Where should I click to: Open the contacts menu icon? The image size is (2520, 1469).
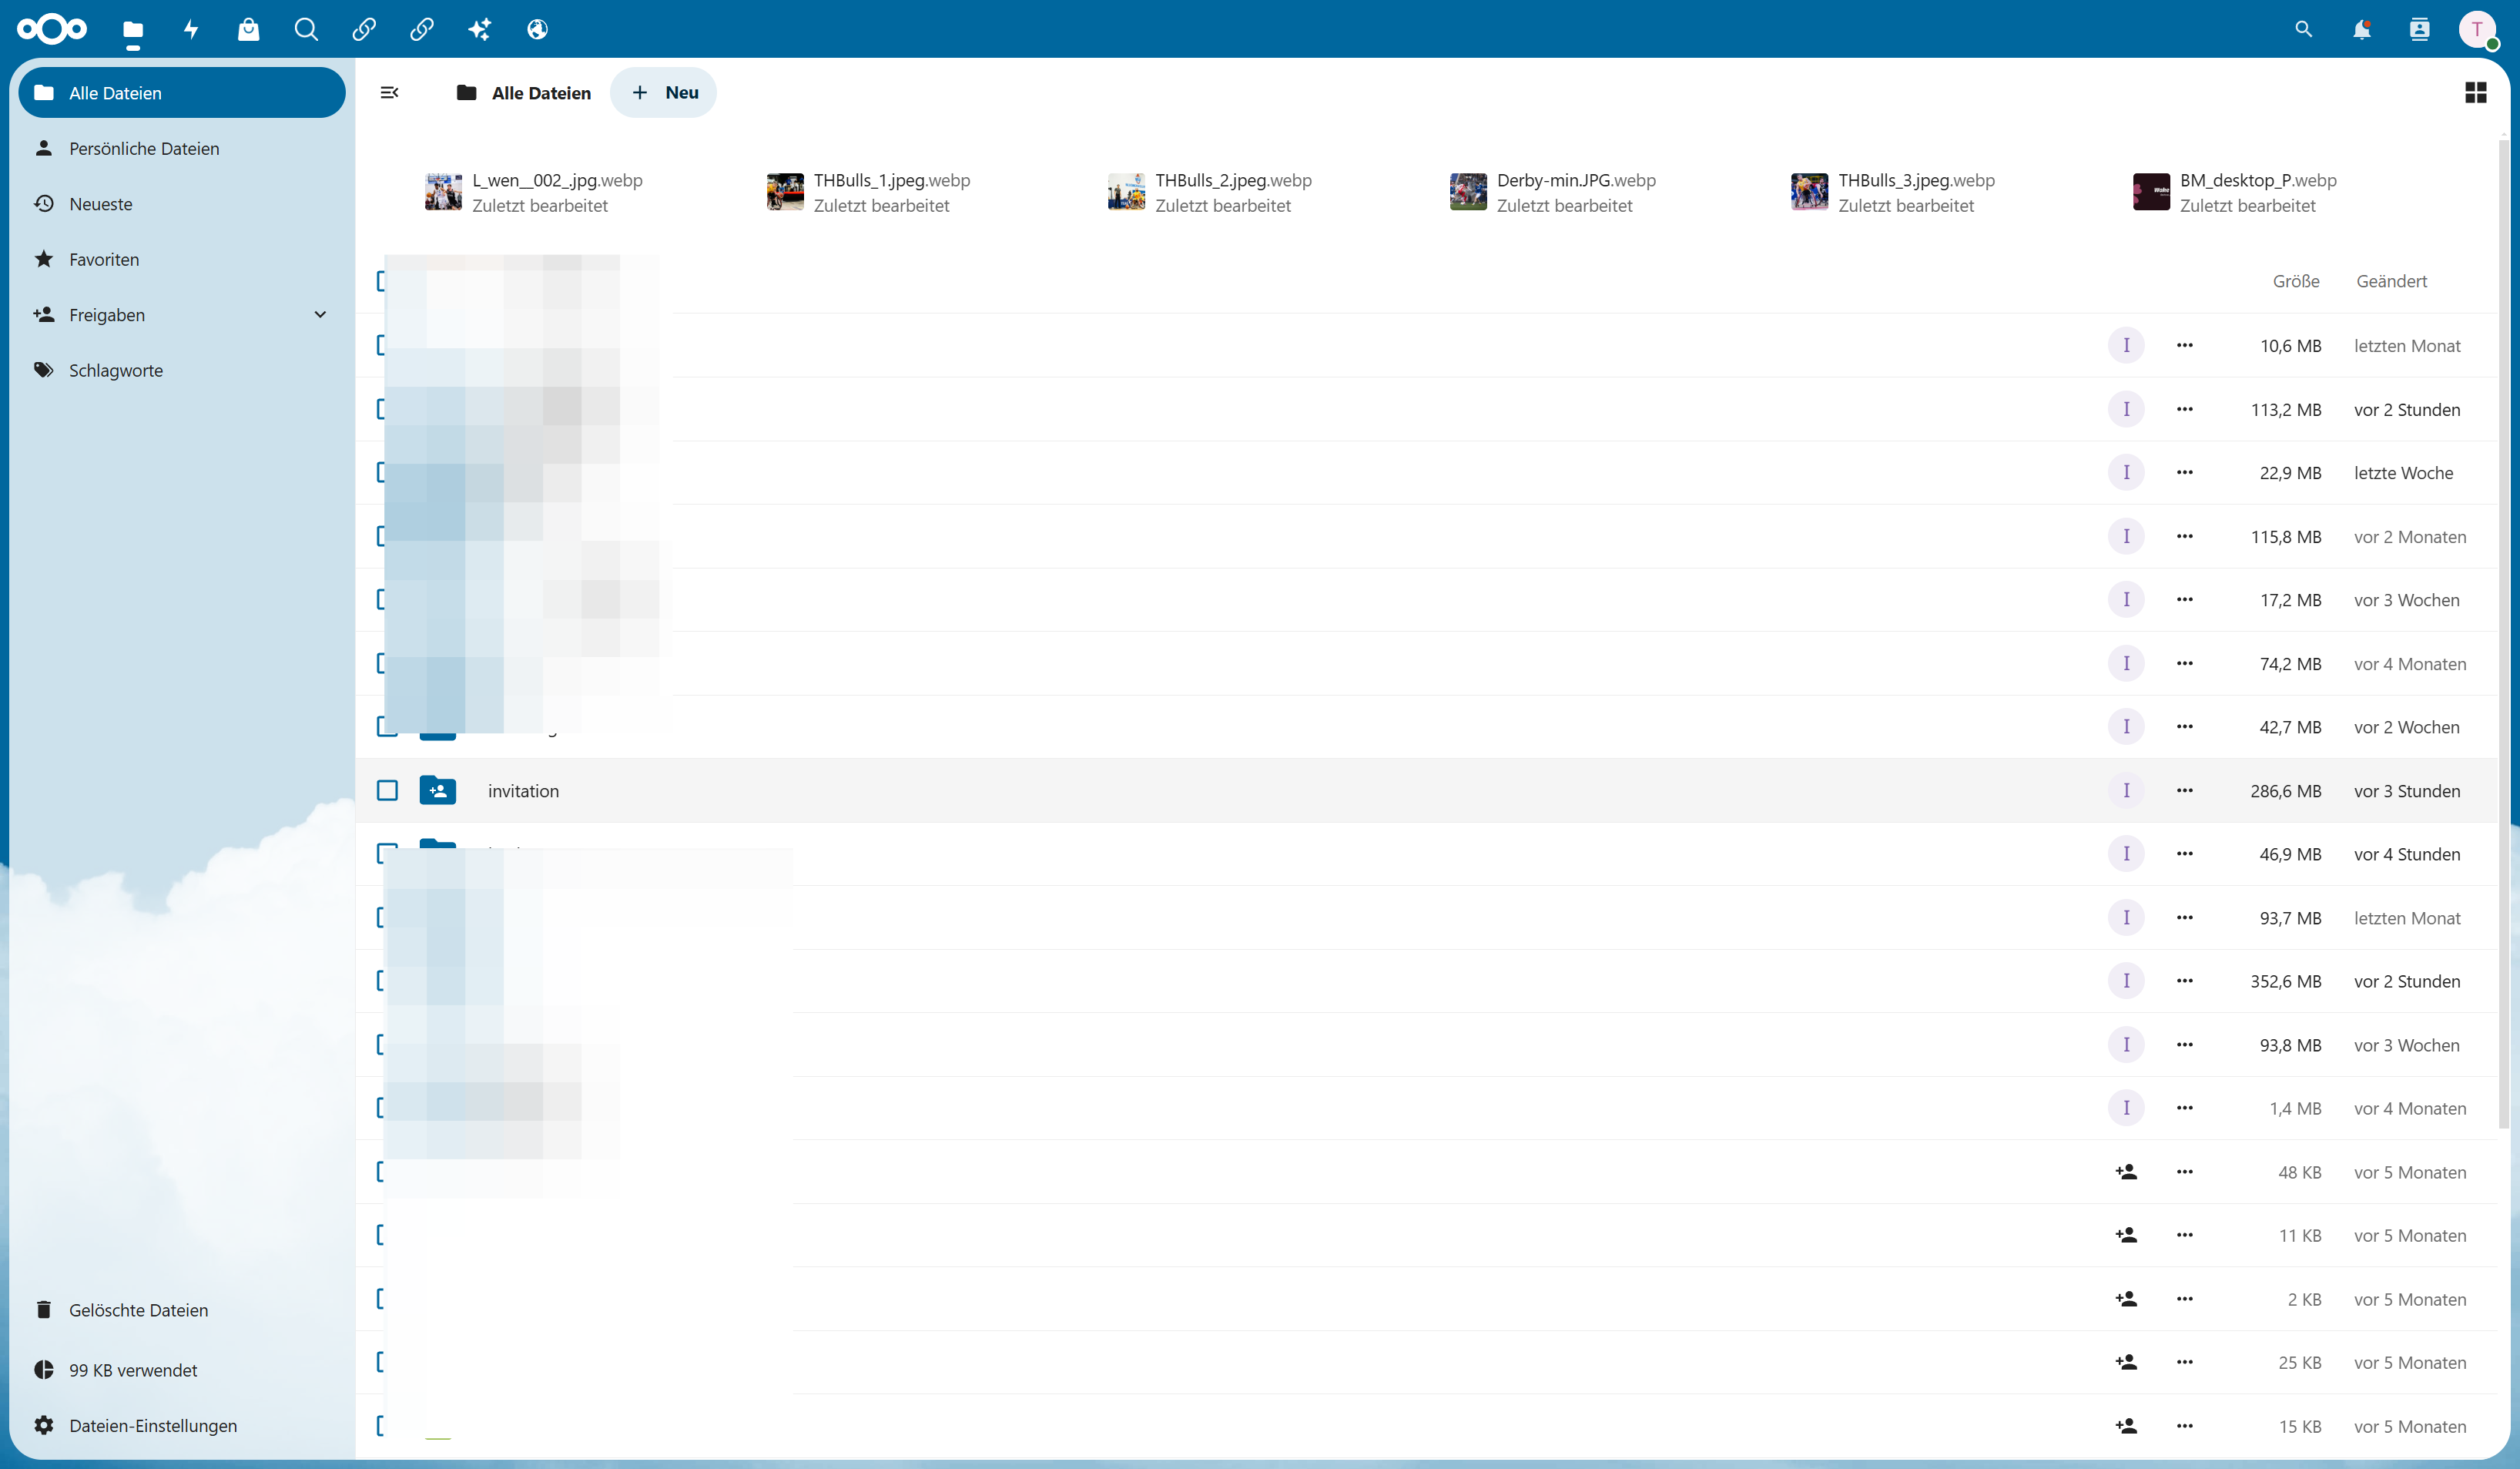[2420, 30]
